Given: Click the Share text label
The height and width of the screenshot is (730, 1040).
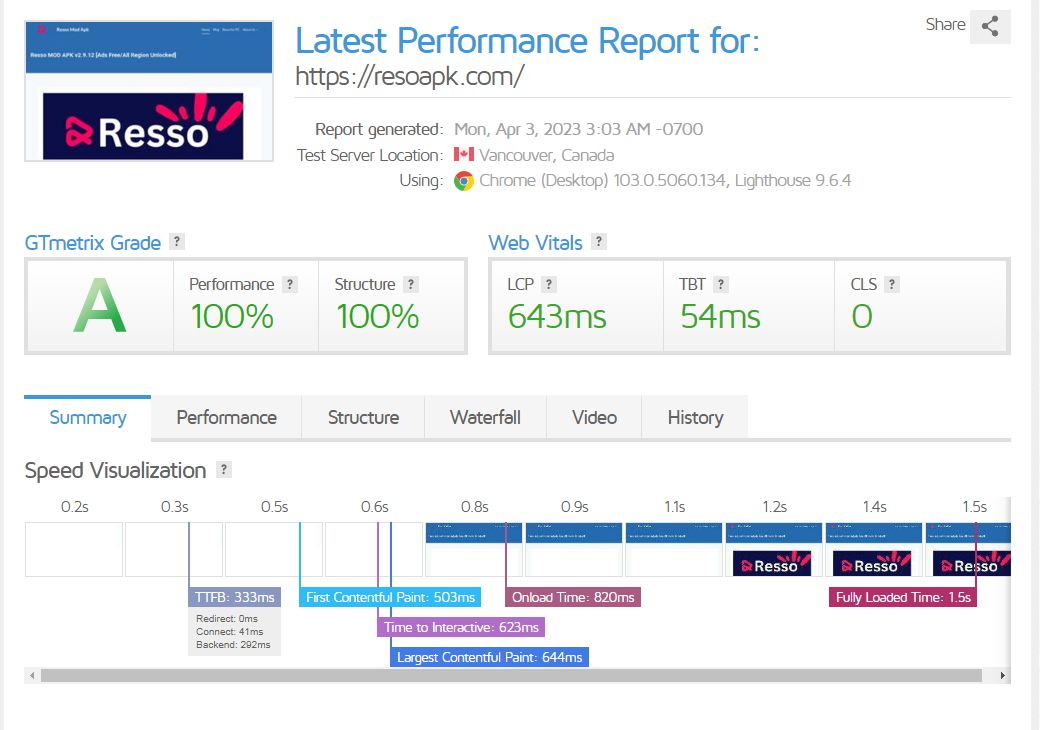Looking at the screenshot, I should [945, 26].
